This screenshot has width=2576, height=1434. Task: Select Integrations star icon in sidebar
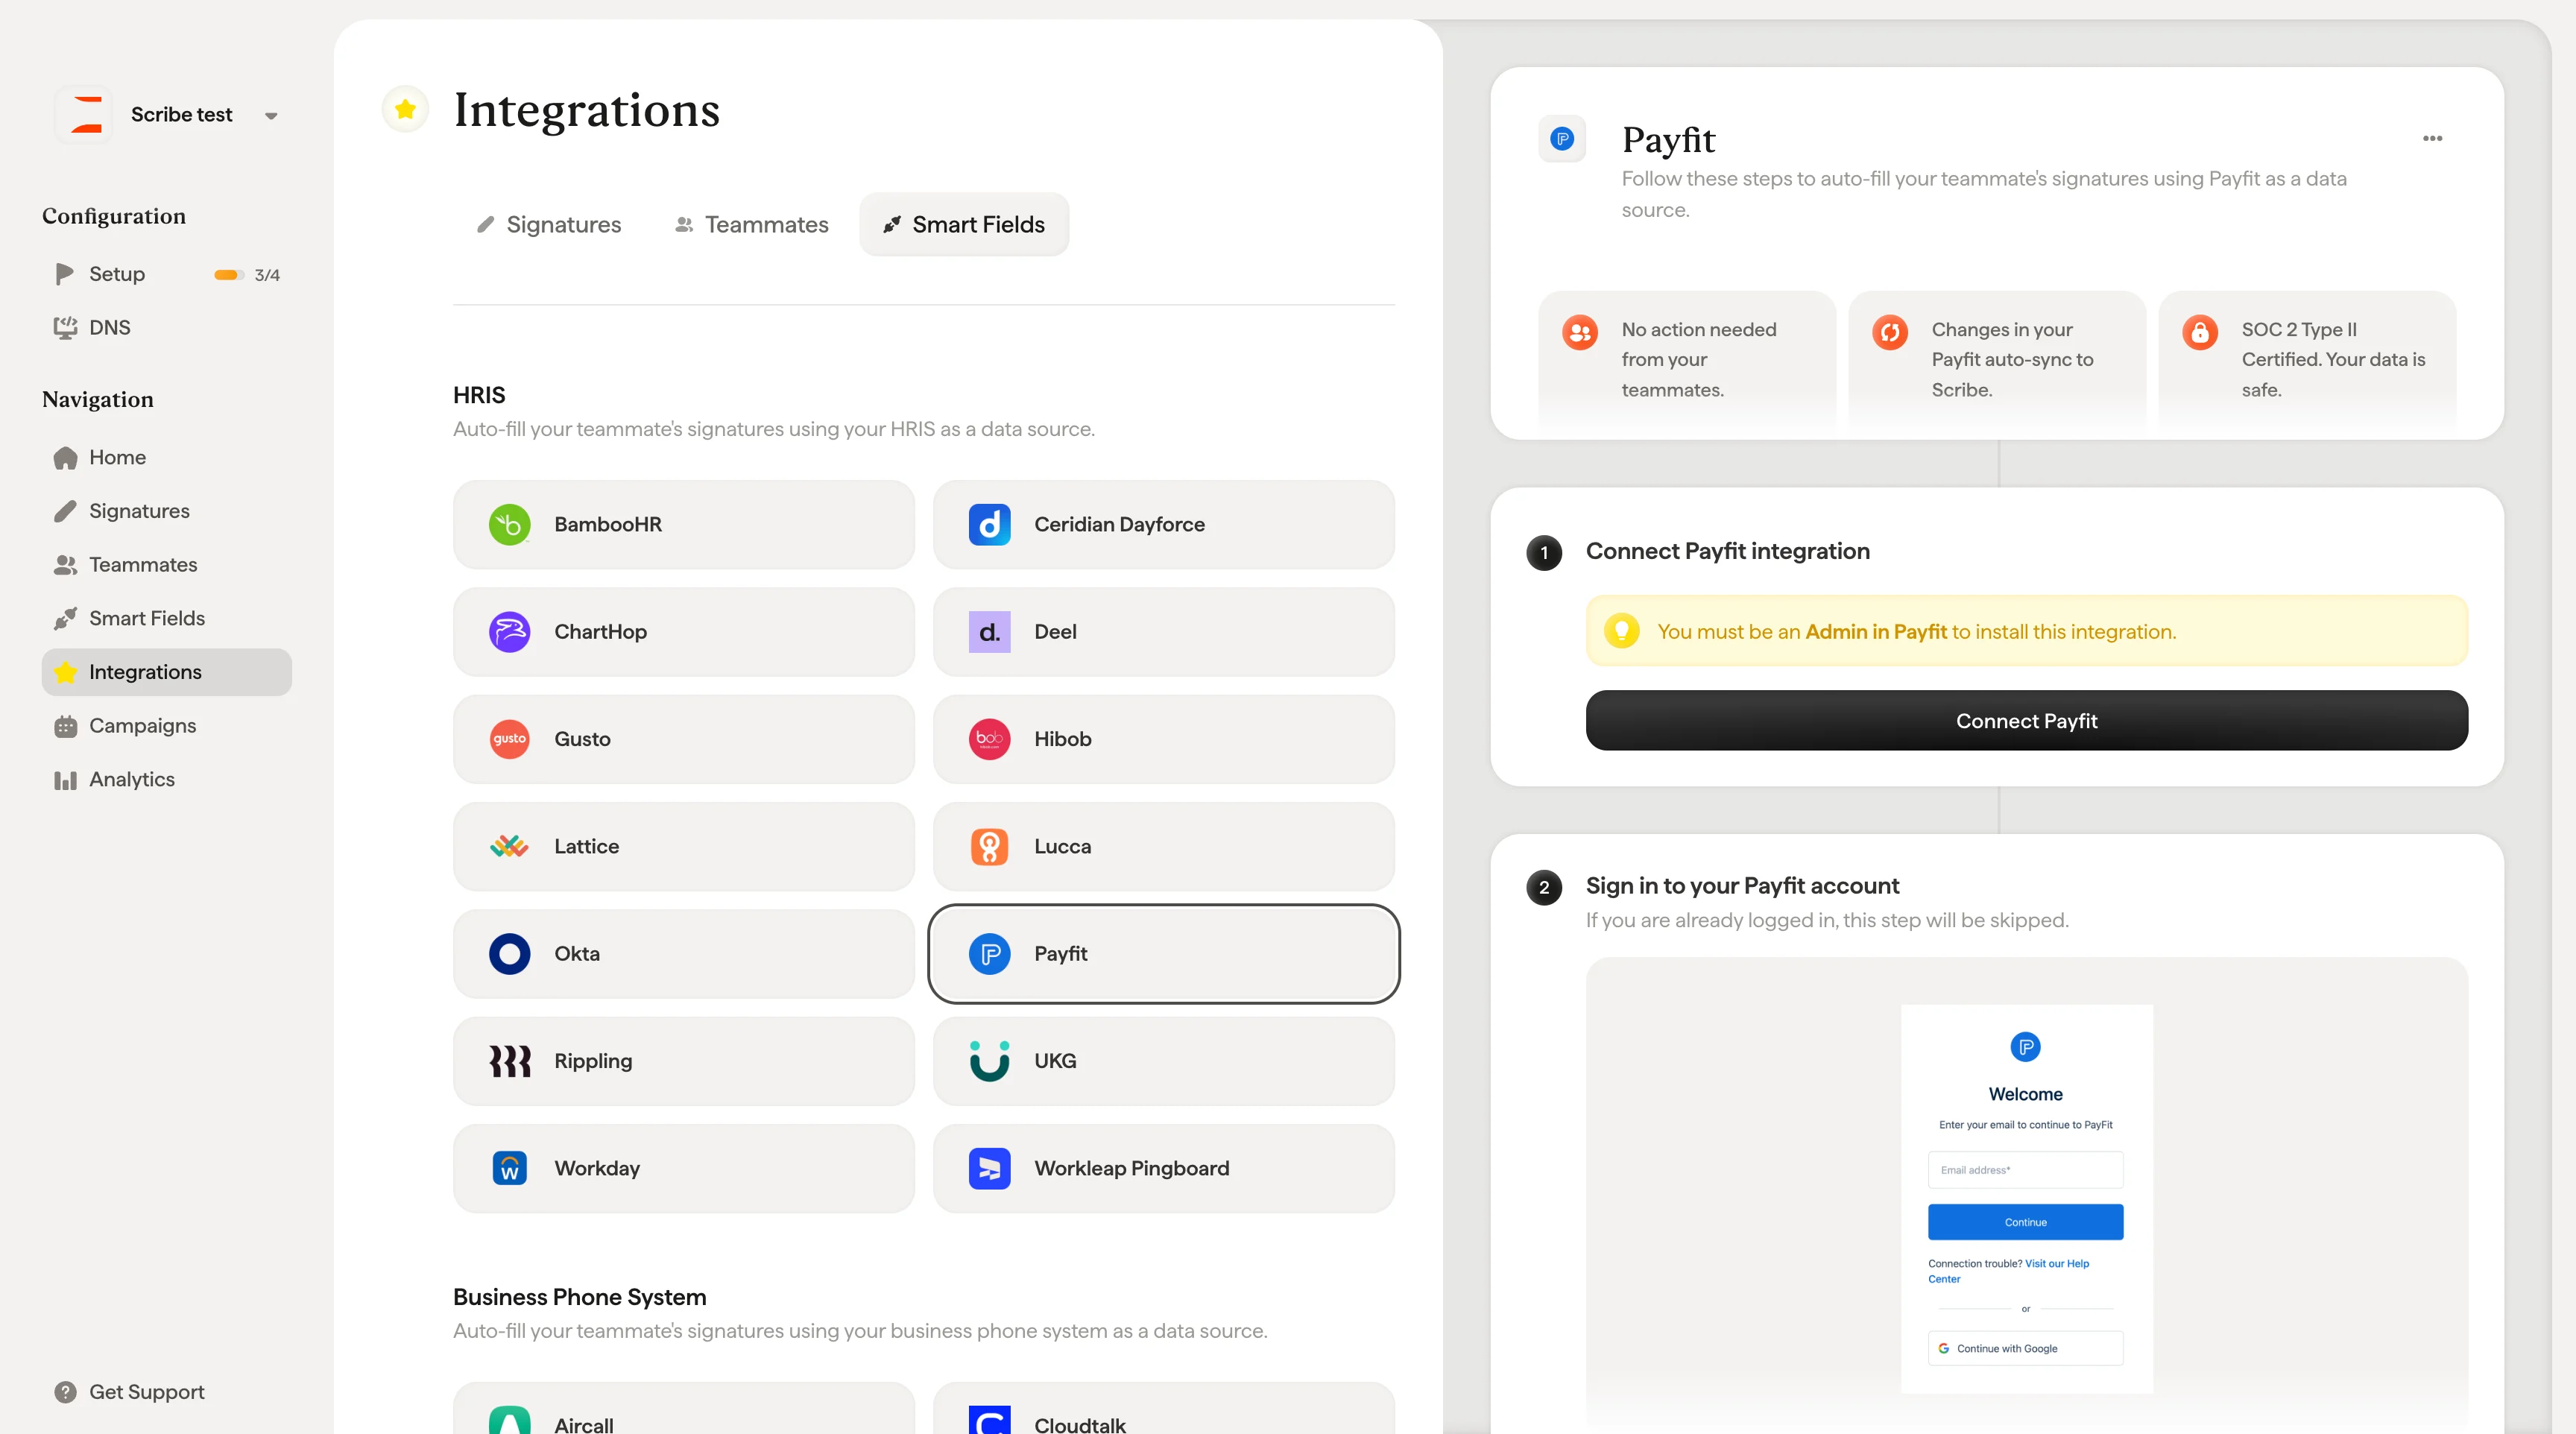[66, 672]
